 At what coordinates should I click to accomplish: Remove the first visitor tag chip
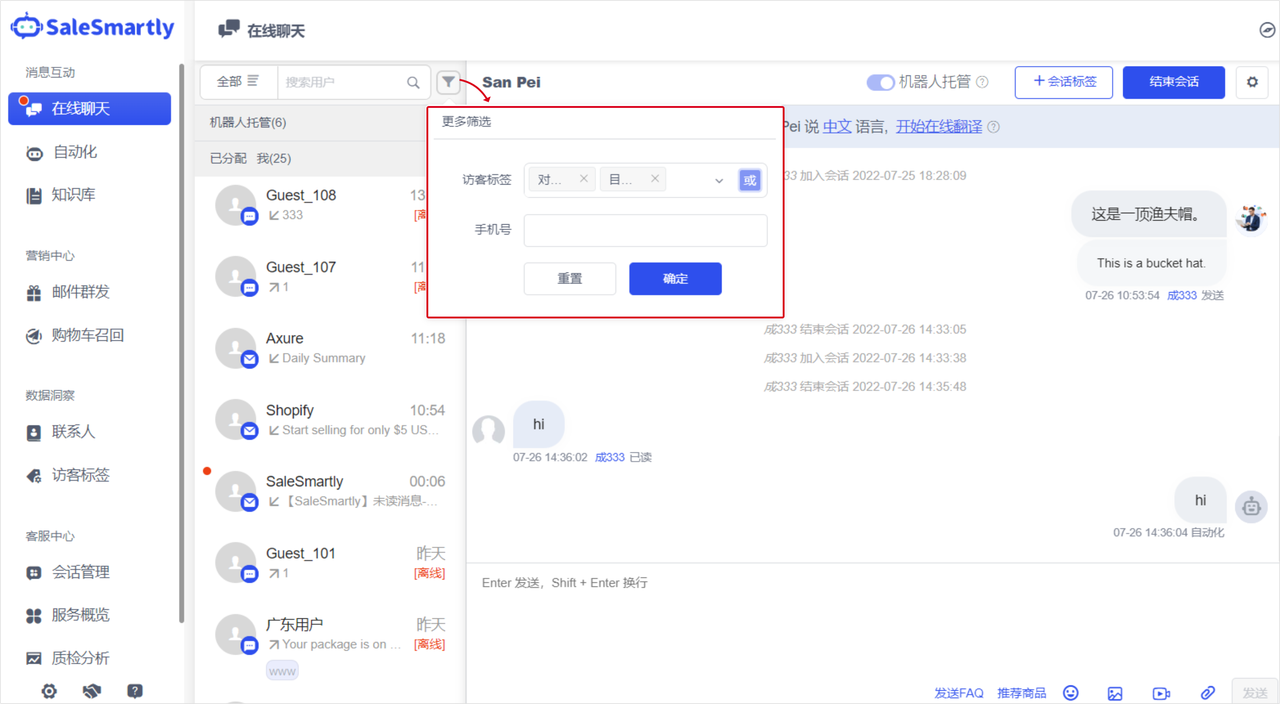pyautogui.click(x=583, y=180)
